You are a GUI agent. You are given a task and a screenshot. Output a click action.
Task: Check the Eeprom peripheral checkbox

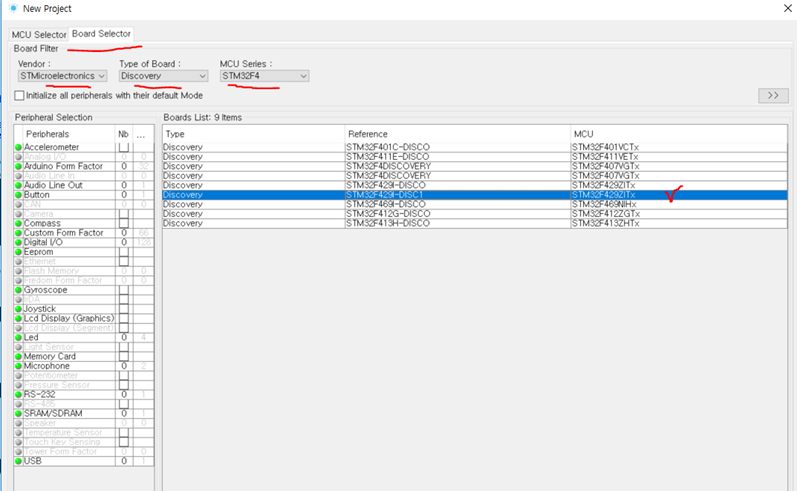tap(124, 252)
